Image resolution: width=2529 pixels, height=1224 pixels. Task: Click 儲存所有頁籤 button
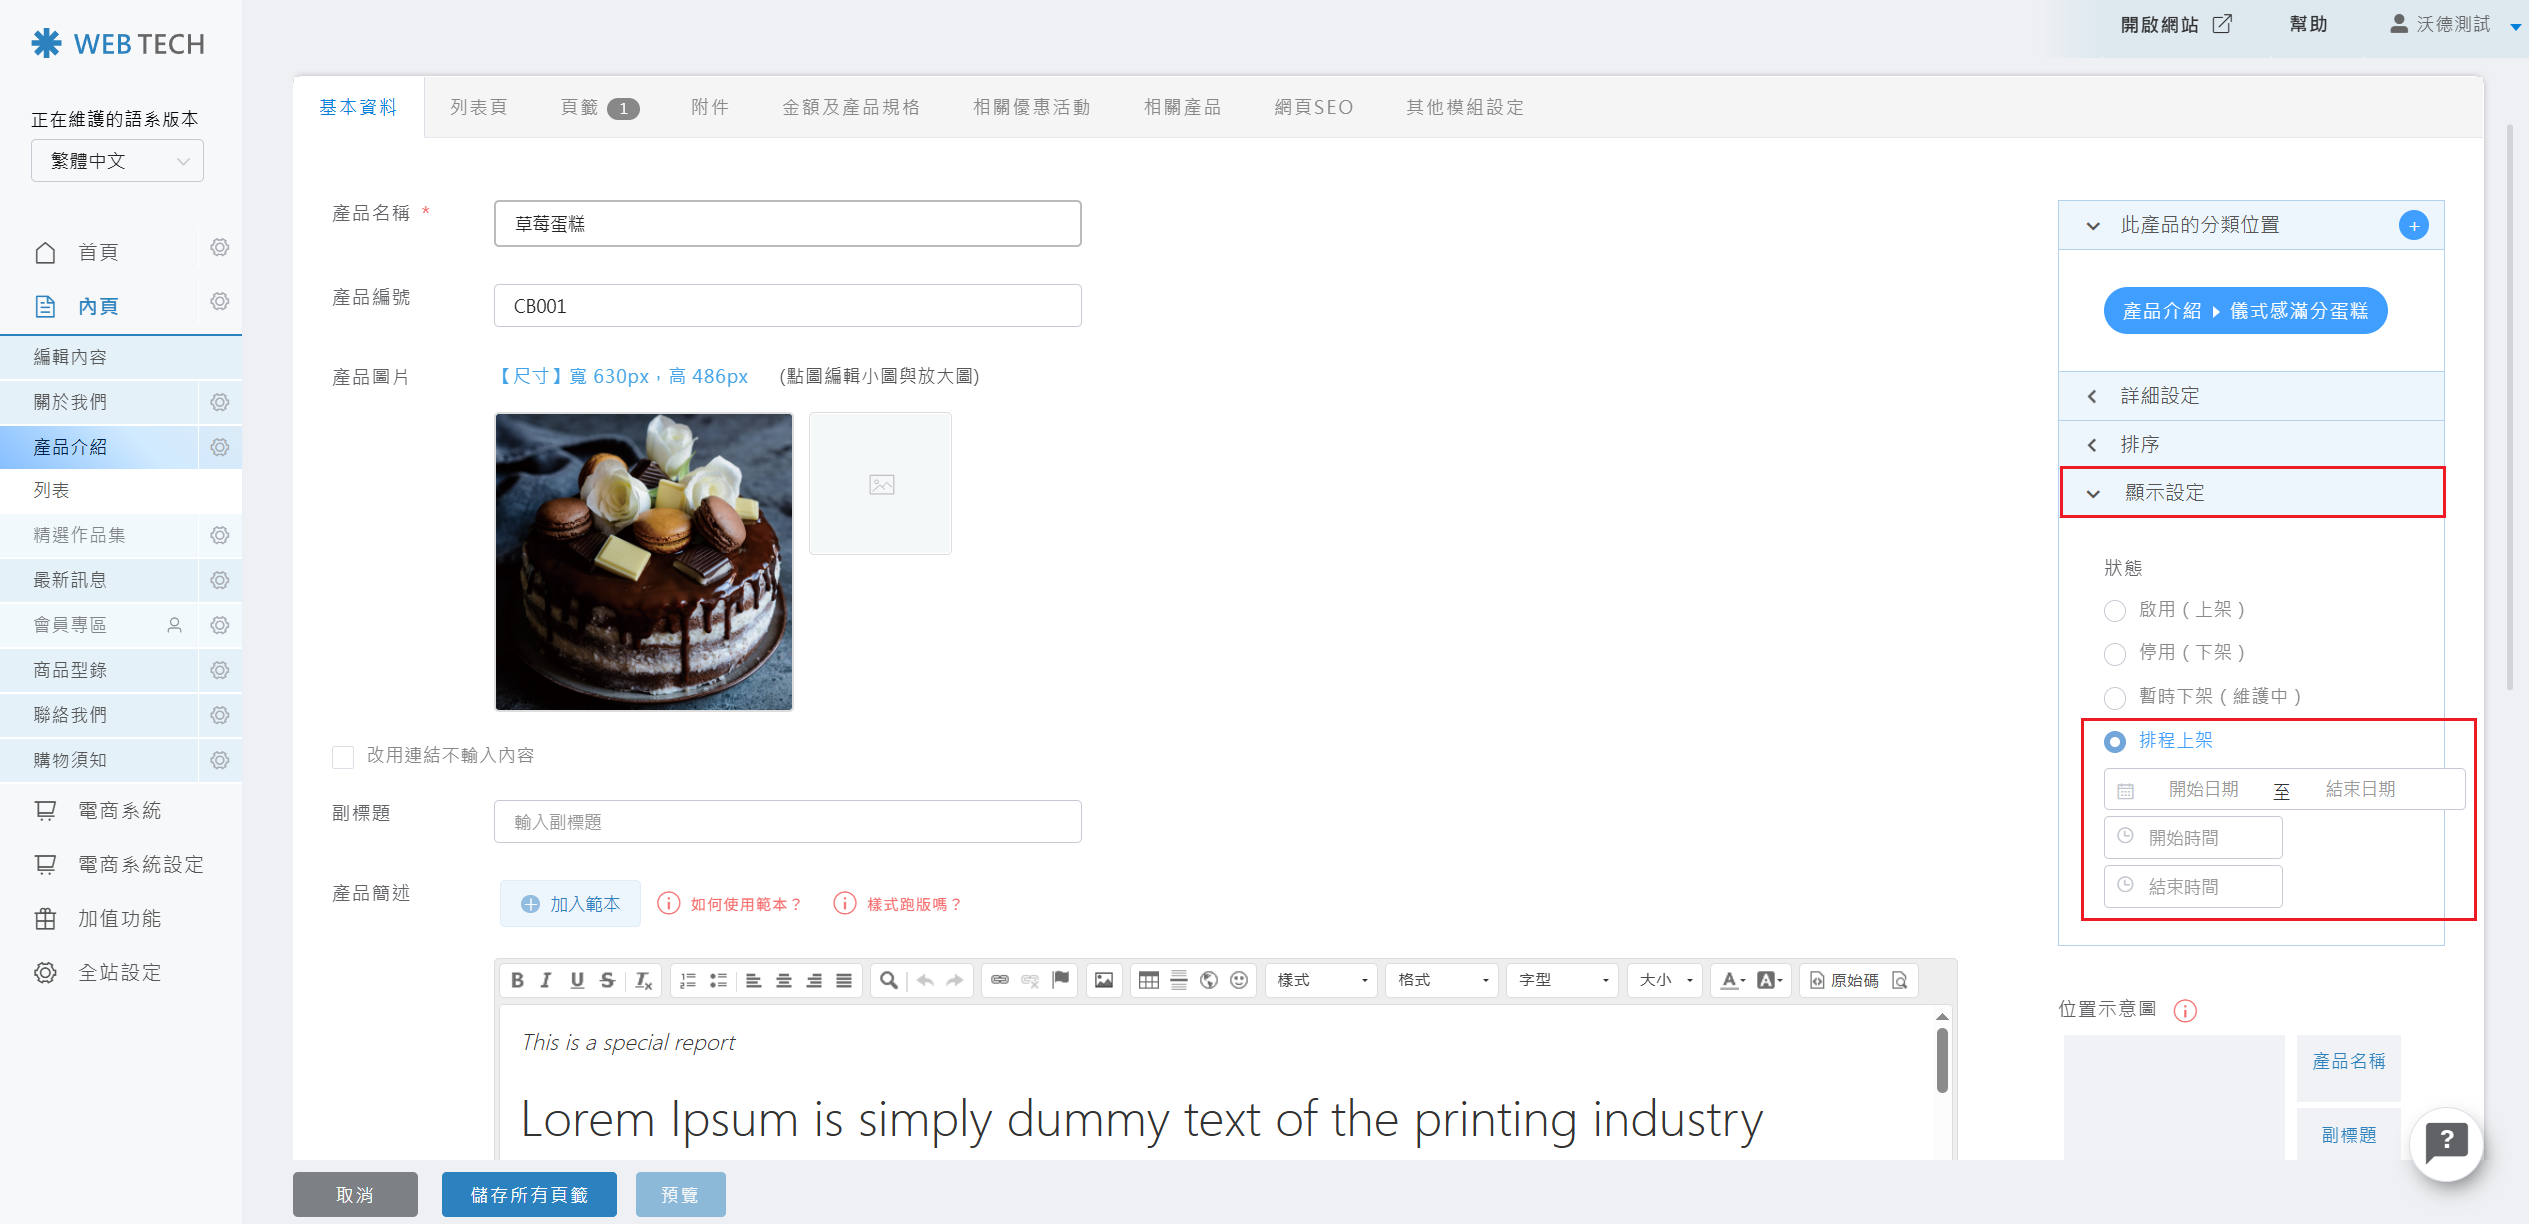pyautogui.click(x=529, y=1194)
